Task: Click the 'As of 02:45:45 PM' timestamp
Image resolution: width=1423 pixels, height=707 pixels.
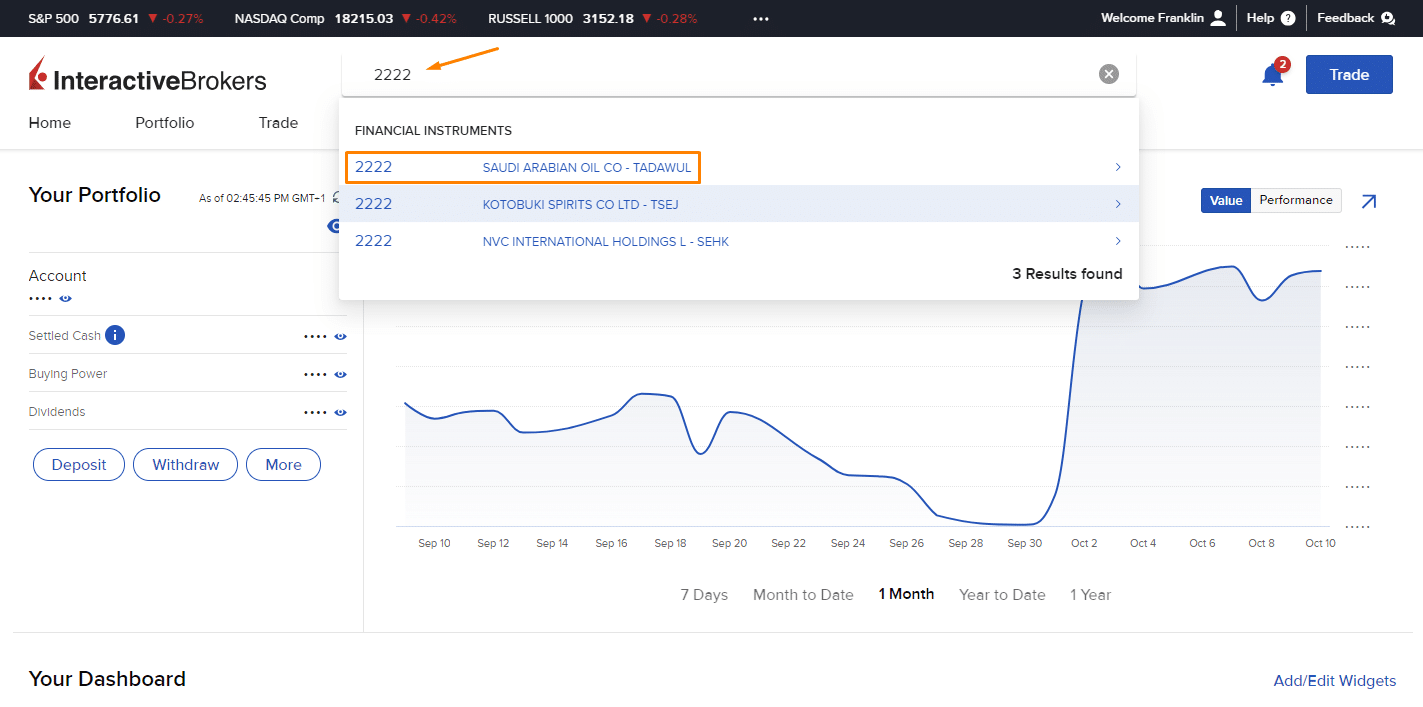Action: (x=262, y=198)
